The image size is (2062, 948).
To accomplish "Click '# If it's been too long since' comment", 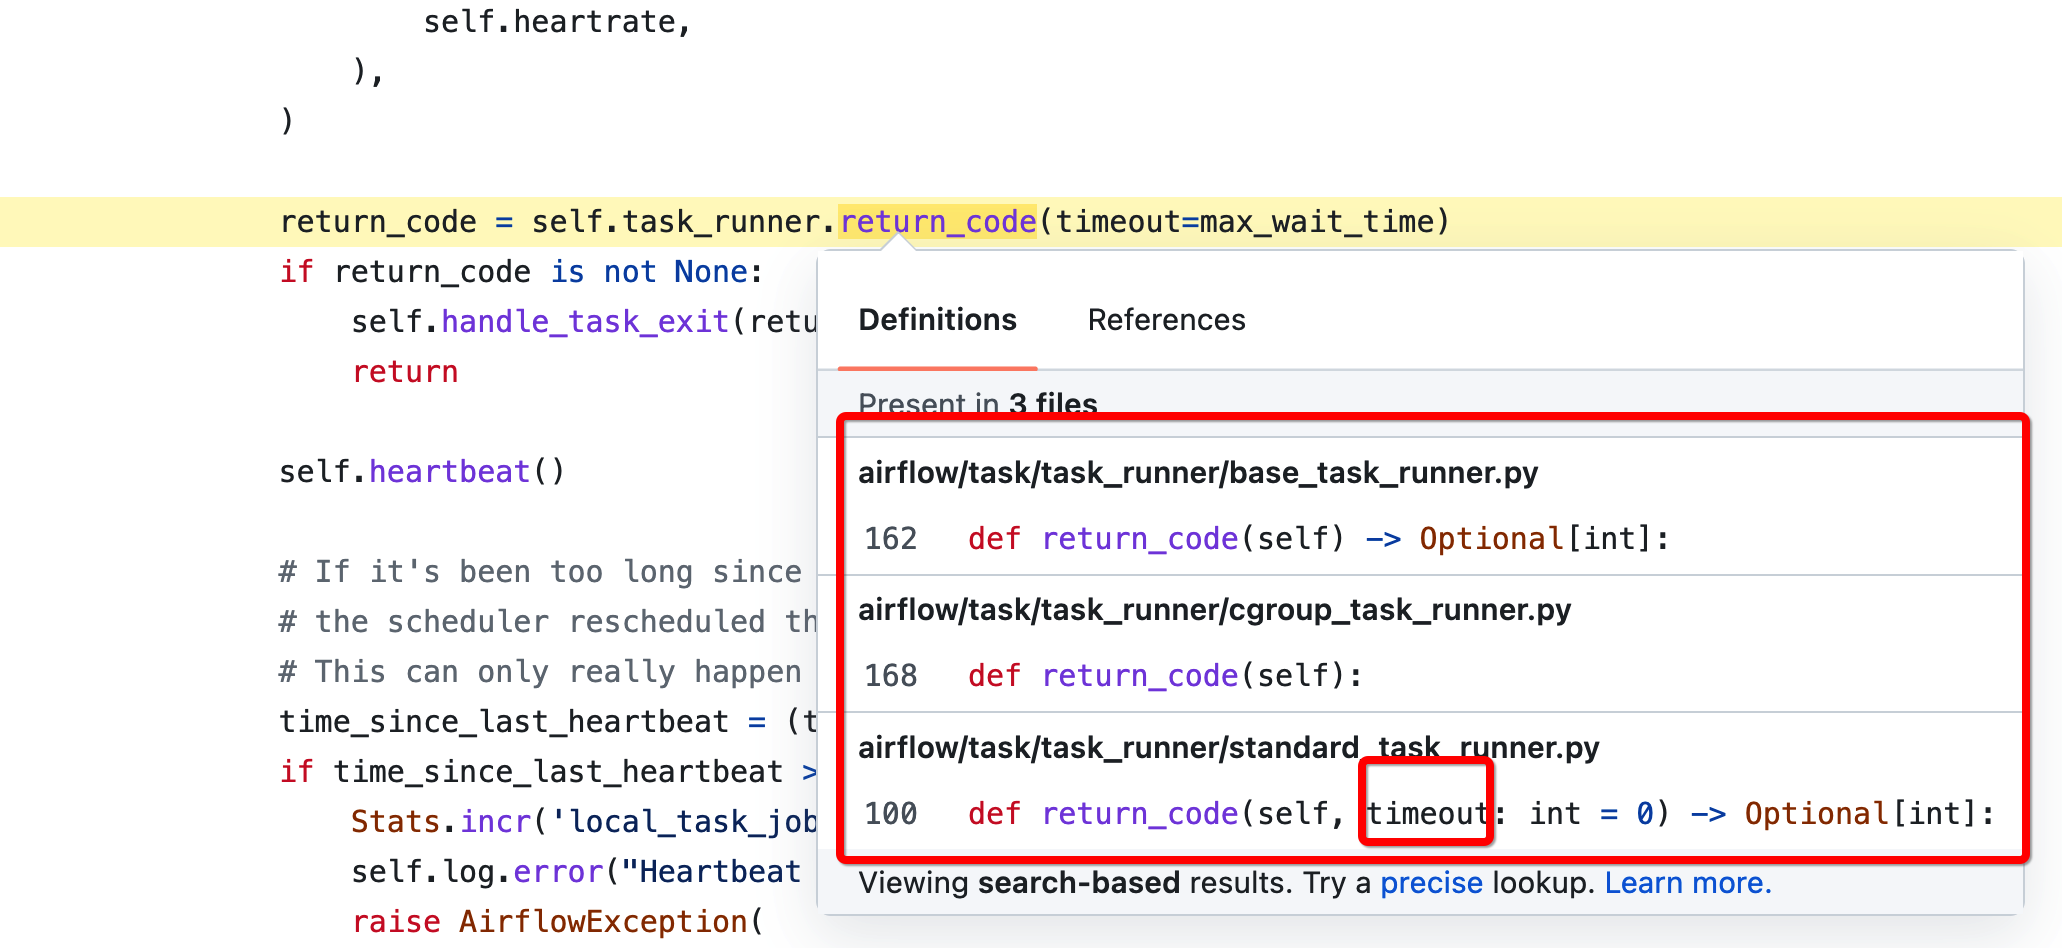I will pos(540,571).
